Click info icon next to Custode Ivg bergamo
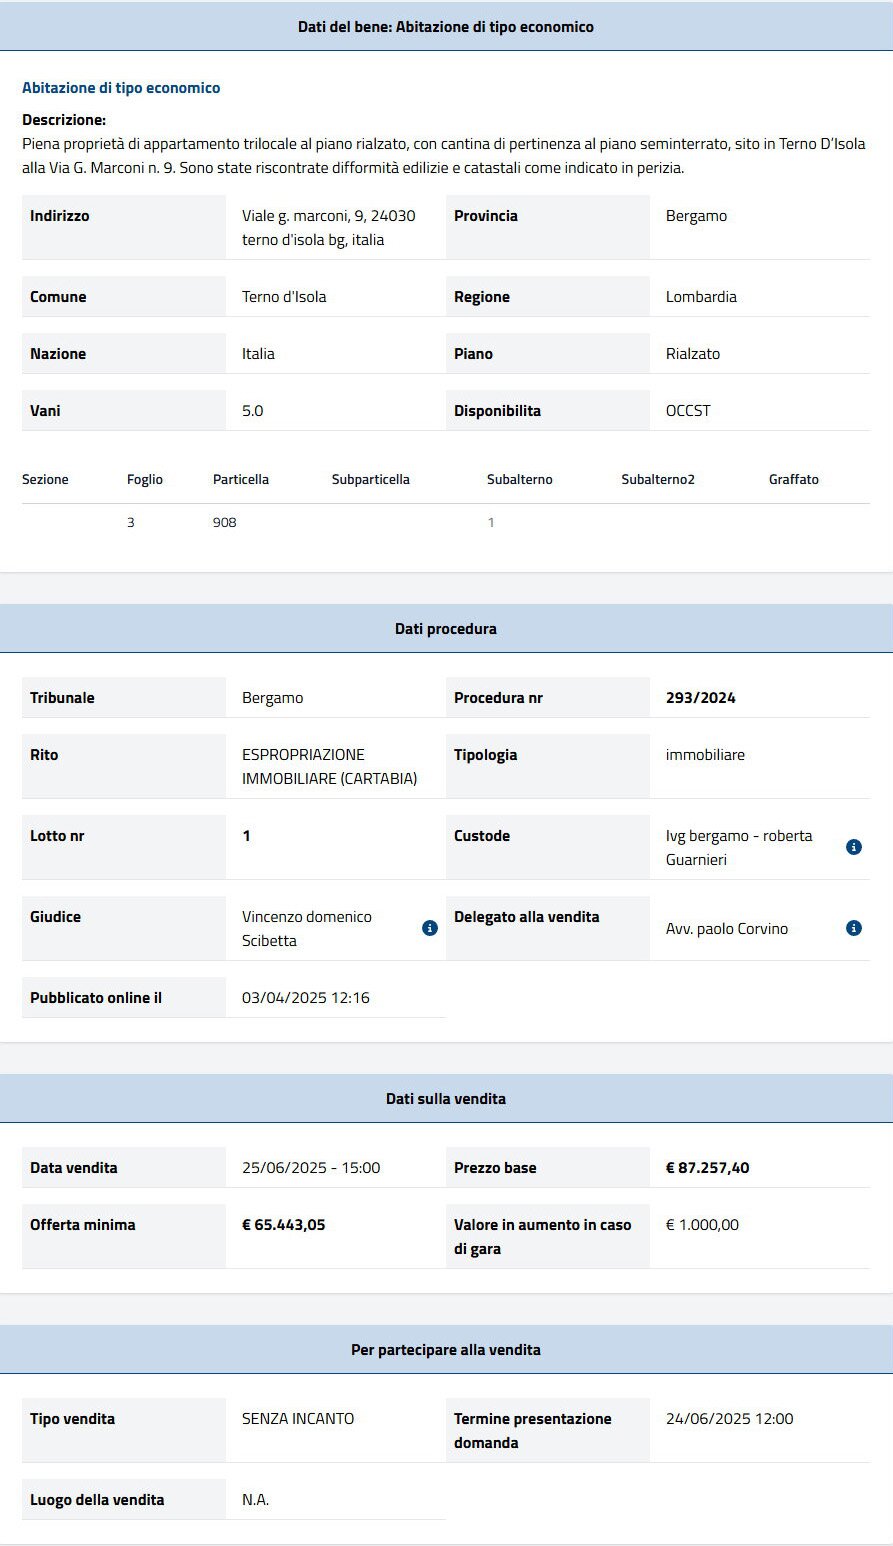 854,847
